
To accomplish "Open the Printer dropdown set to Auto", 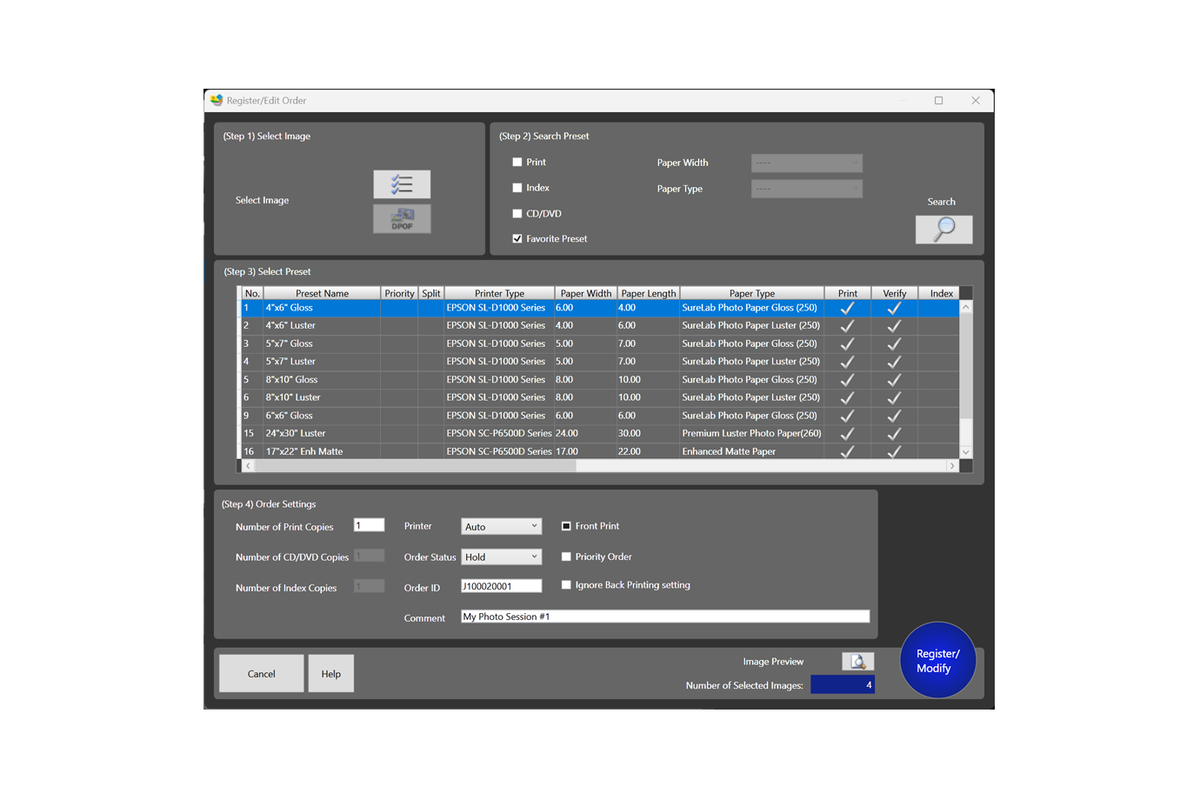I will point(501,526).
